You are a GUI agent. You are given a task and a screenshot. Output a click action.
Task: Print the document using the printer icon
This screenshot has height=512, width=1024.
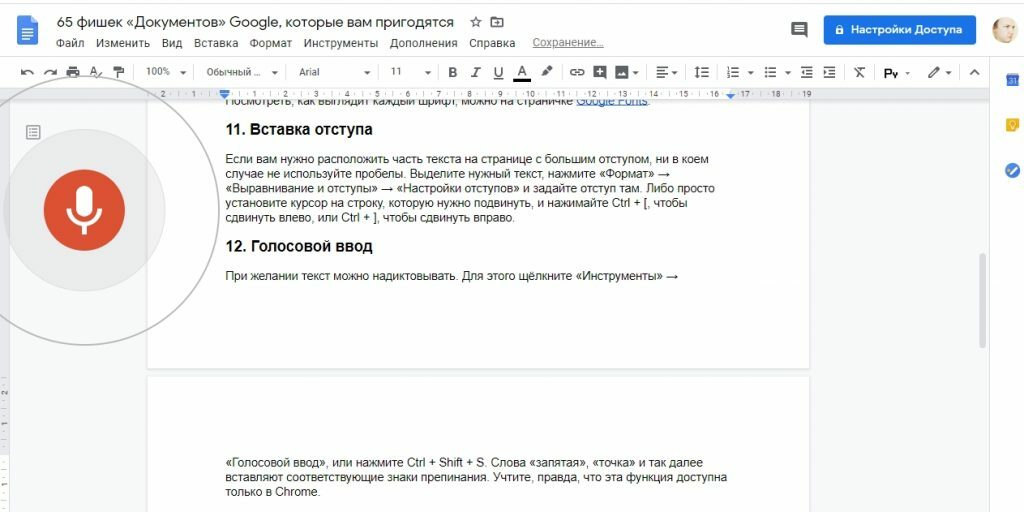(73, 72)
